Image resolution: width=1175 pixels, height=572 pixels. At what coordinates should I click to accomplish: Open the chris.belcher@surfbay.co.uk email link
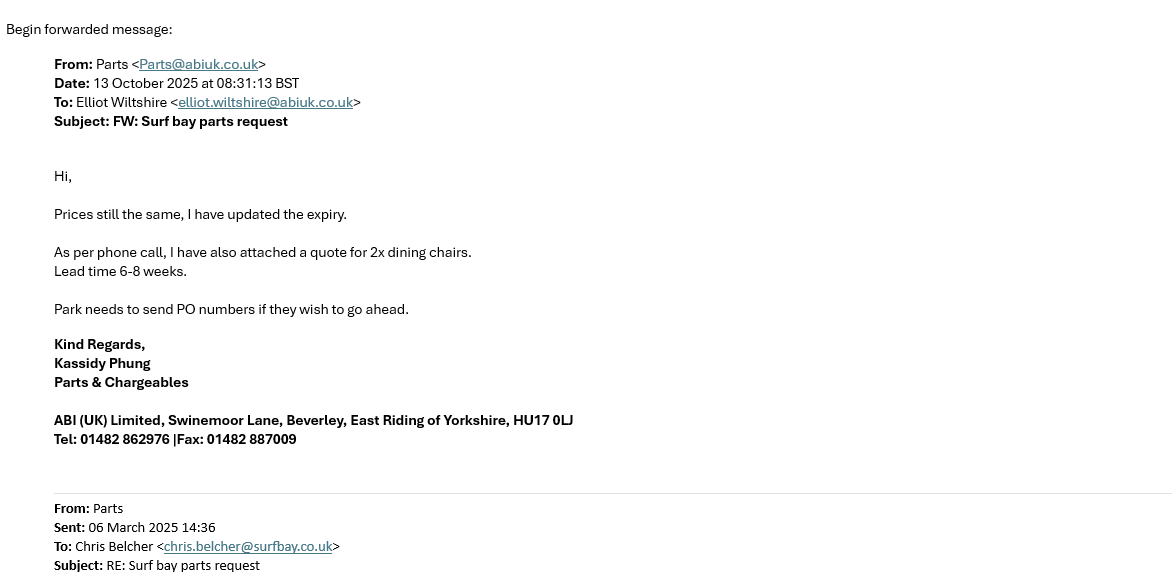pos(247,546)
